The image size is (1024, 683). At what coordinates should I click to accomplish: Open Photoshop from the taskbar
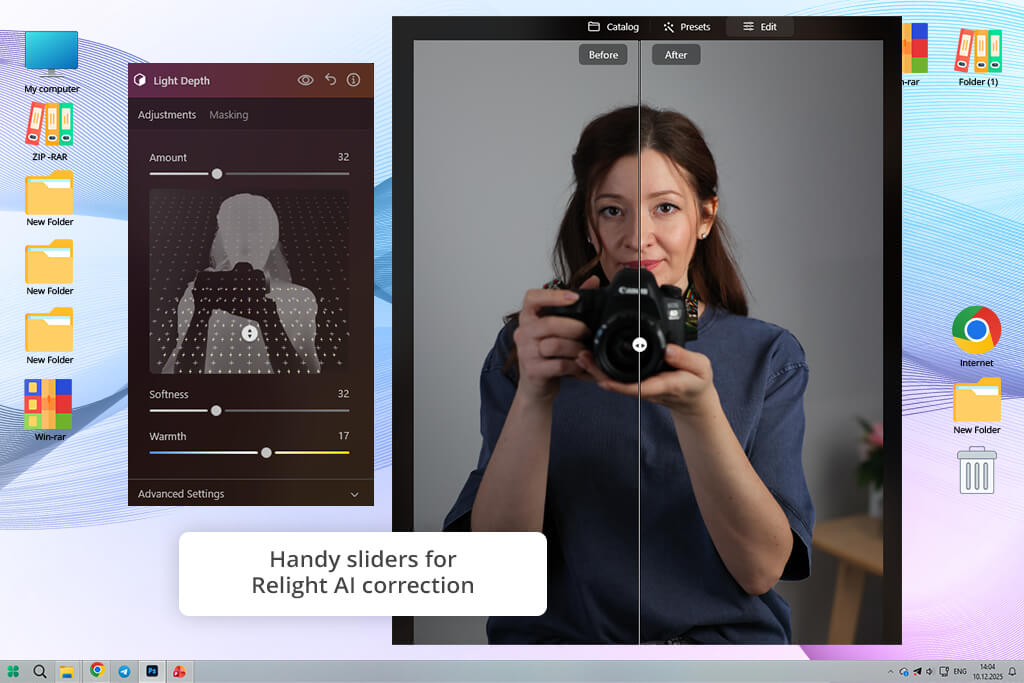[152, 671]
